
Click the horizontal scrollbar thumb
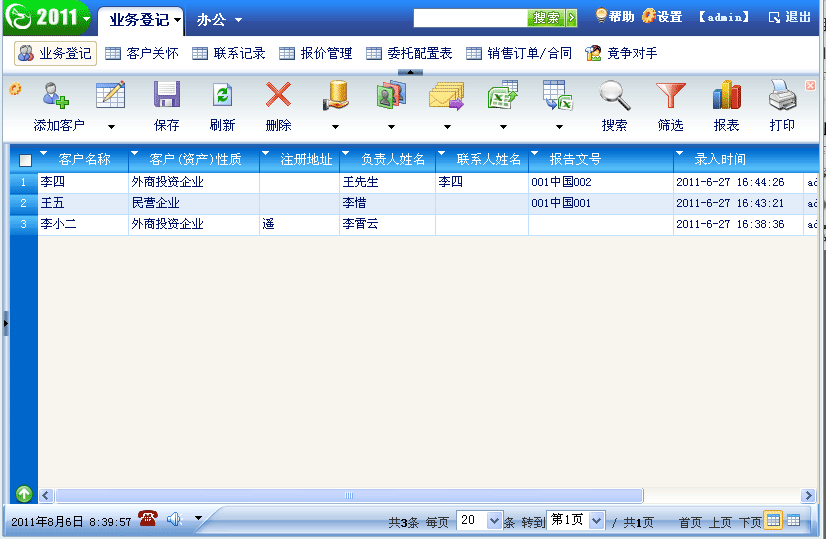point(350,495)
